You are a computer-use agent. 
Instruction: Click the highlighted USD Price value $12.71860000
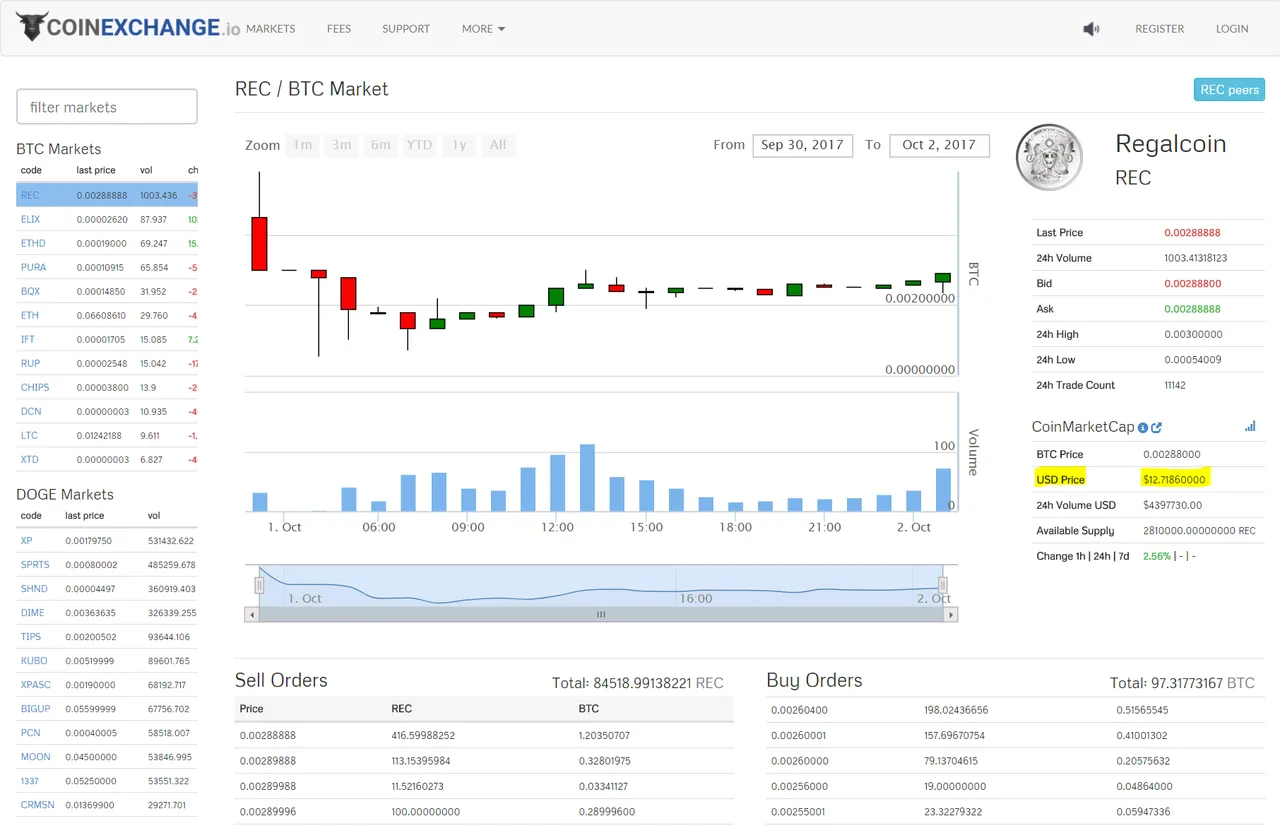(1175, 479)
